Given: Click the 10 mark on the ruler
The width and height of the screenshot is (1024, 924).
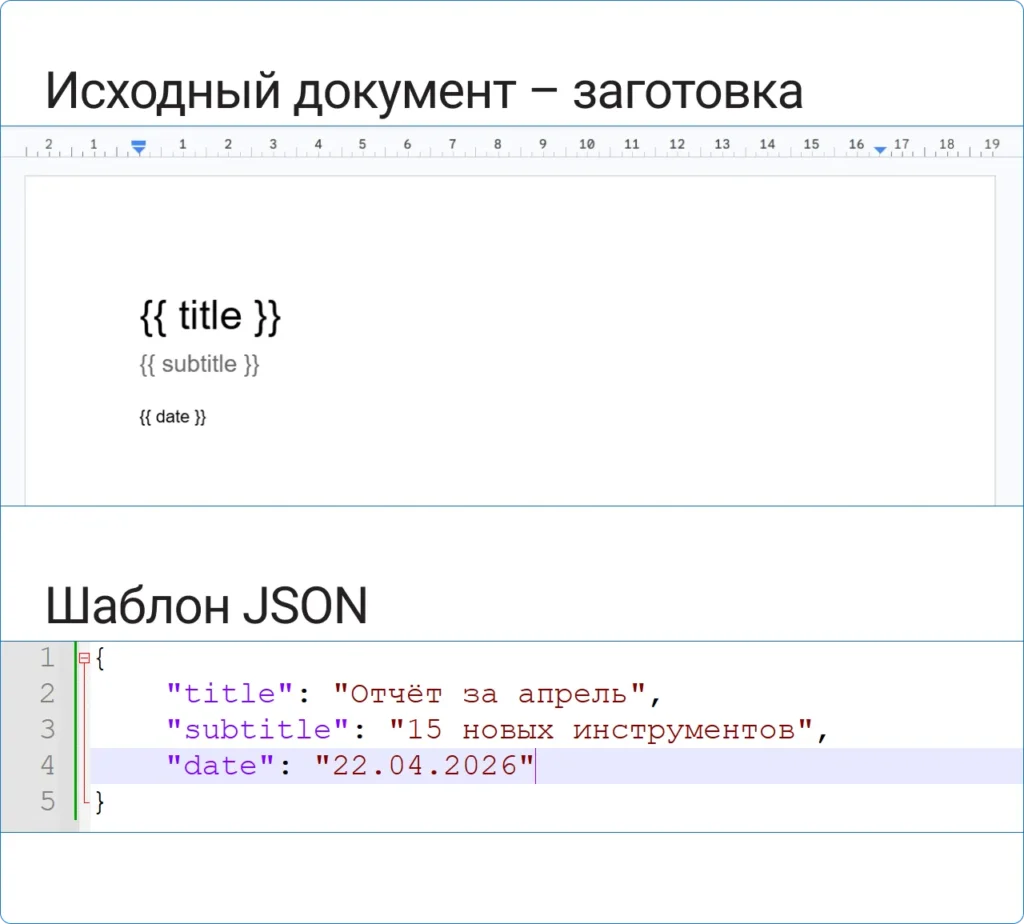Looking at the screenshot, I should 586,144.
